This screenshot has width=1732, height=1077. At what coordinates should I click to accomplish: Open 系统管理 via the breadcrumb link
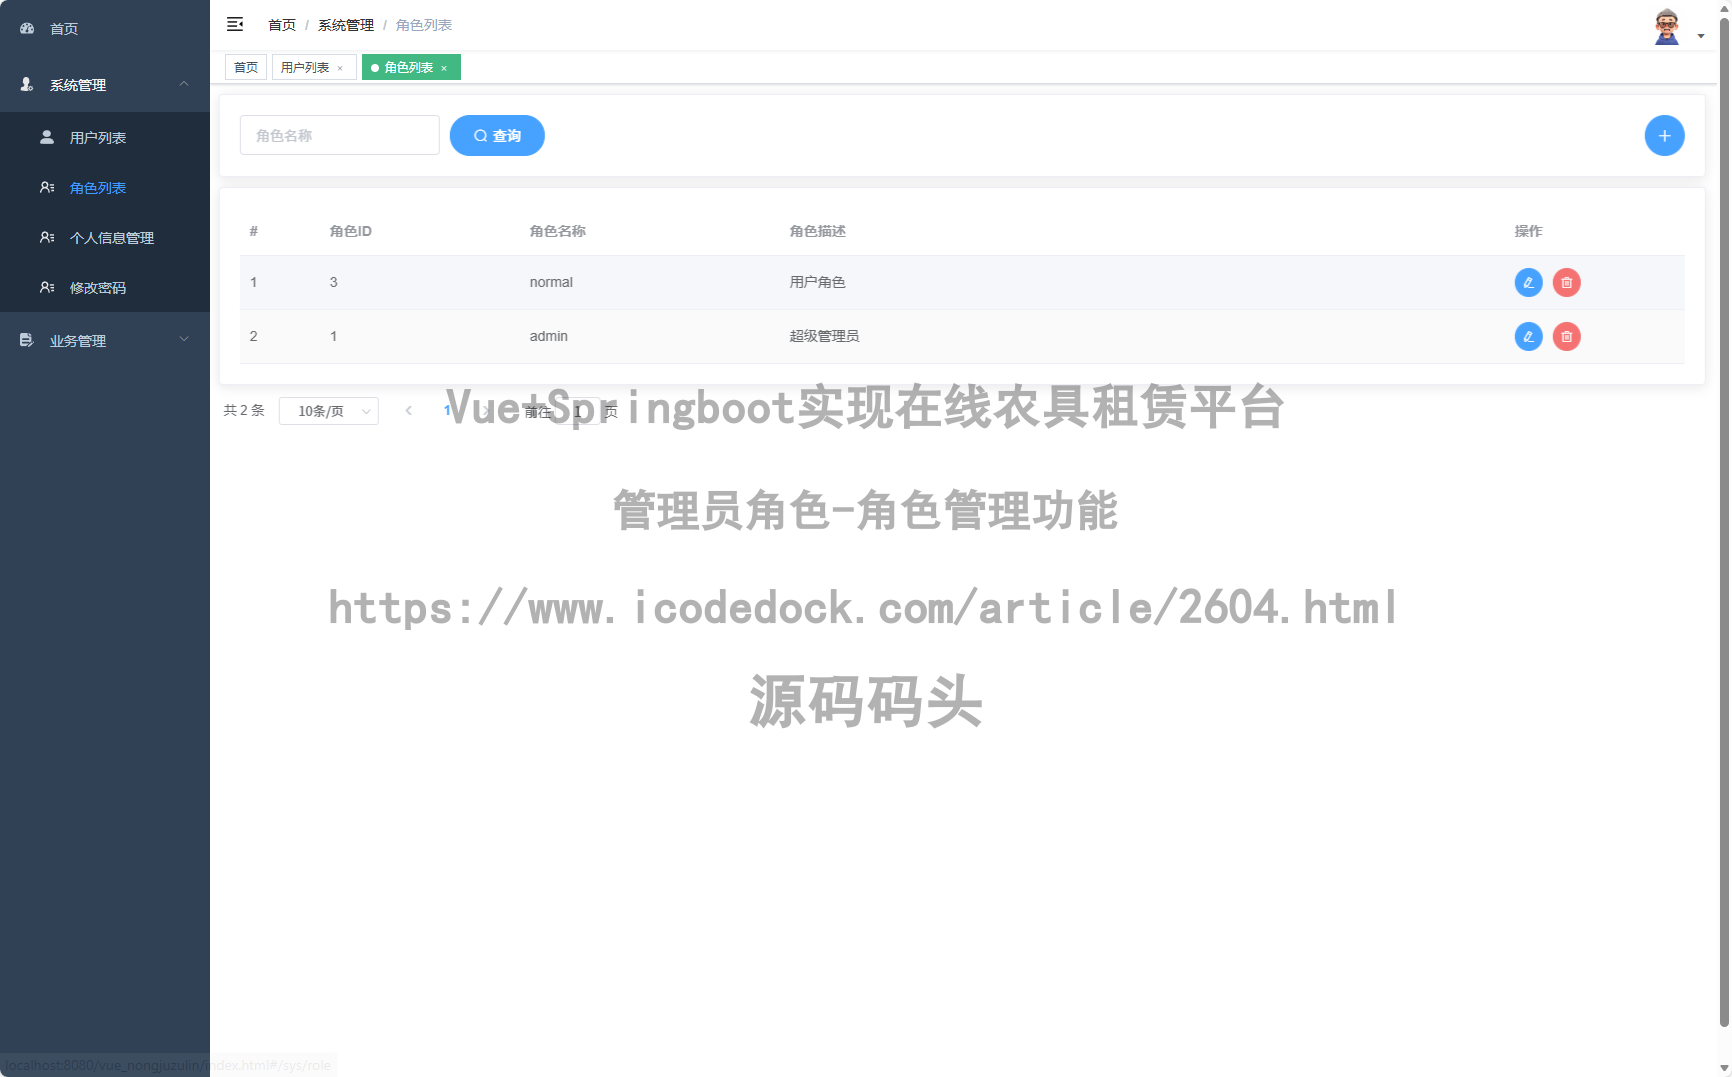344,24
